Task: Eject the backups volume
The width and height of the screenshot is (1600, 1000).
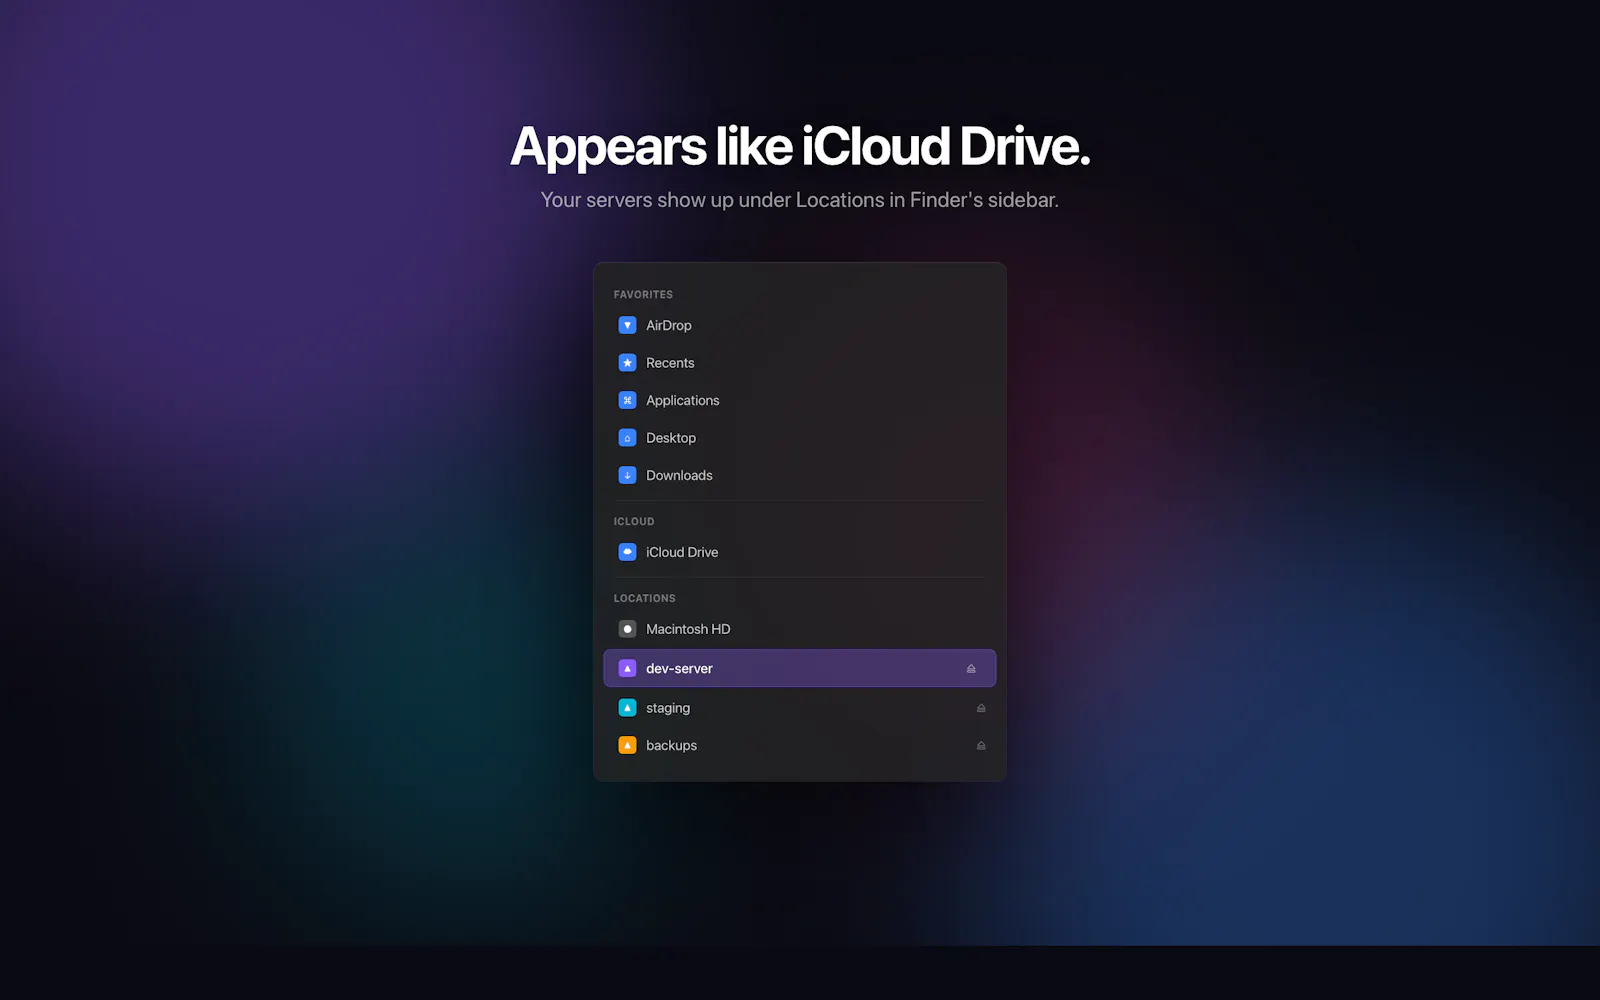Action: (x=981, y=745)
